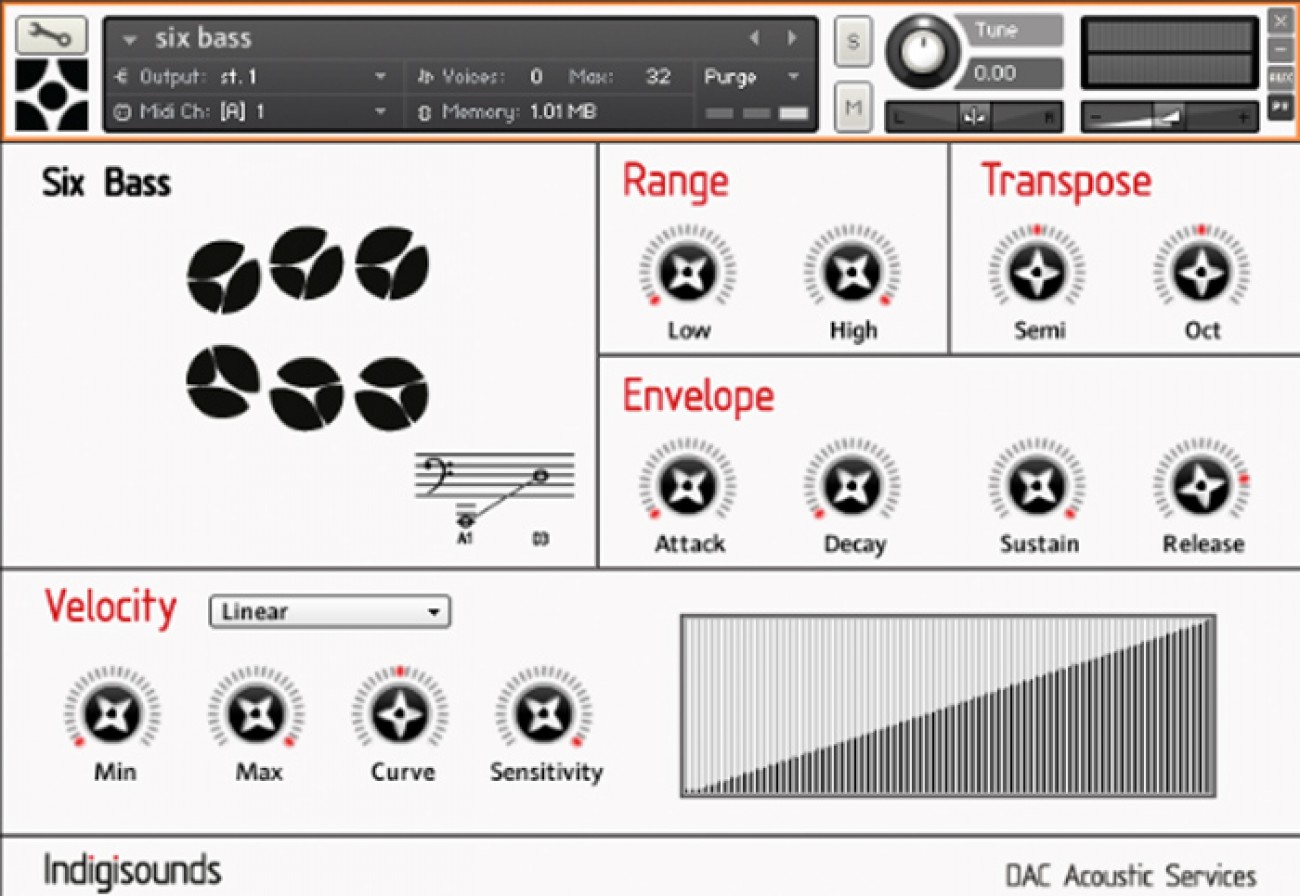Solo the six bass instrument
1300x896 pixels.
853,42
